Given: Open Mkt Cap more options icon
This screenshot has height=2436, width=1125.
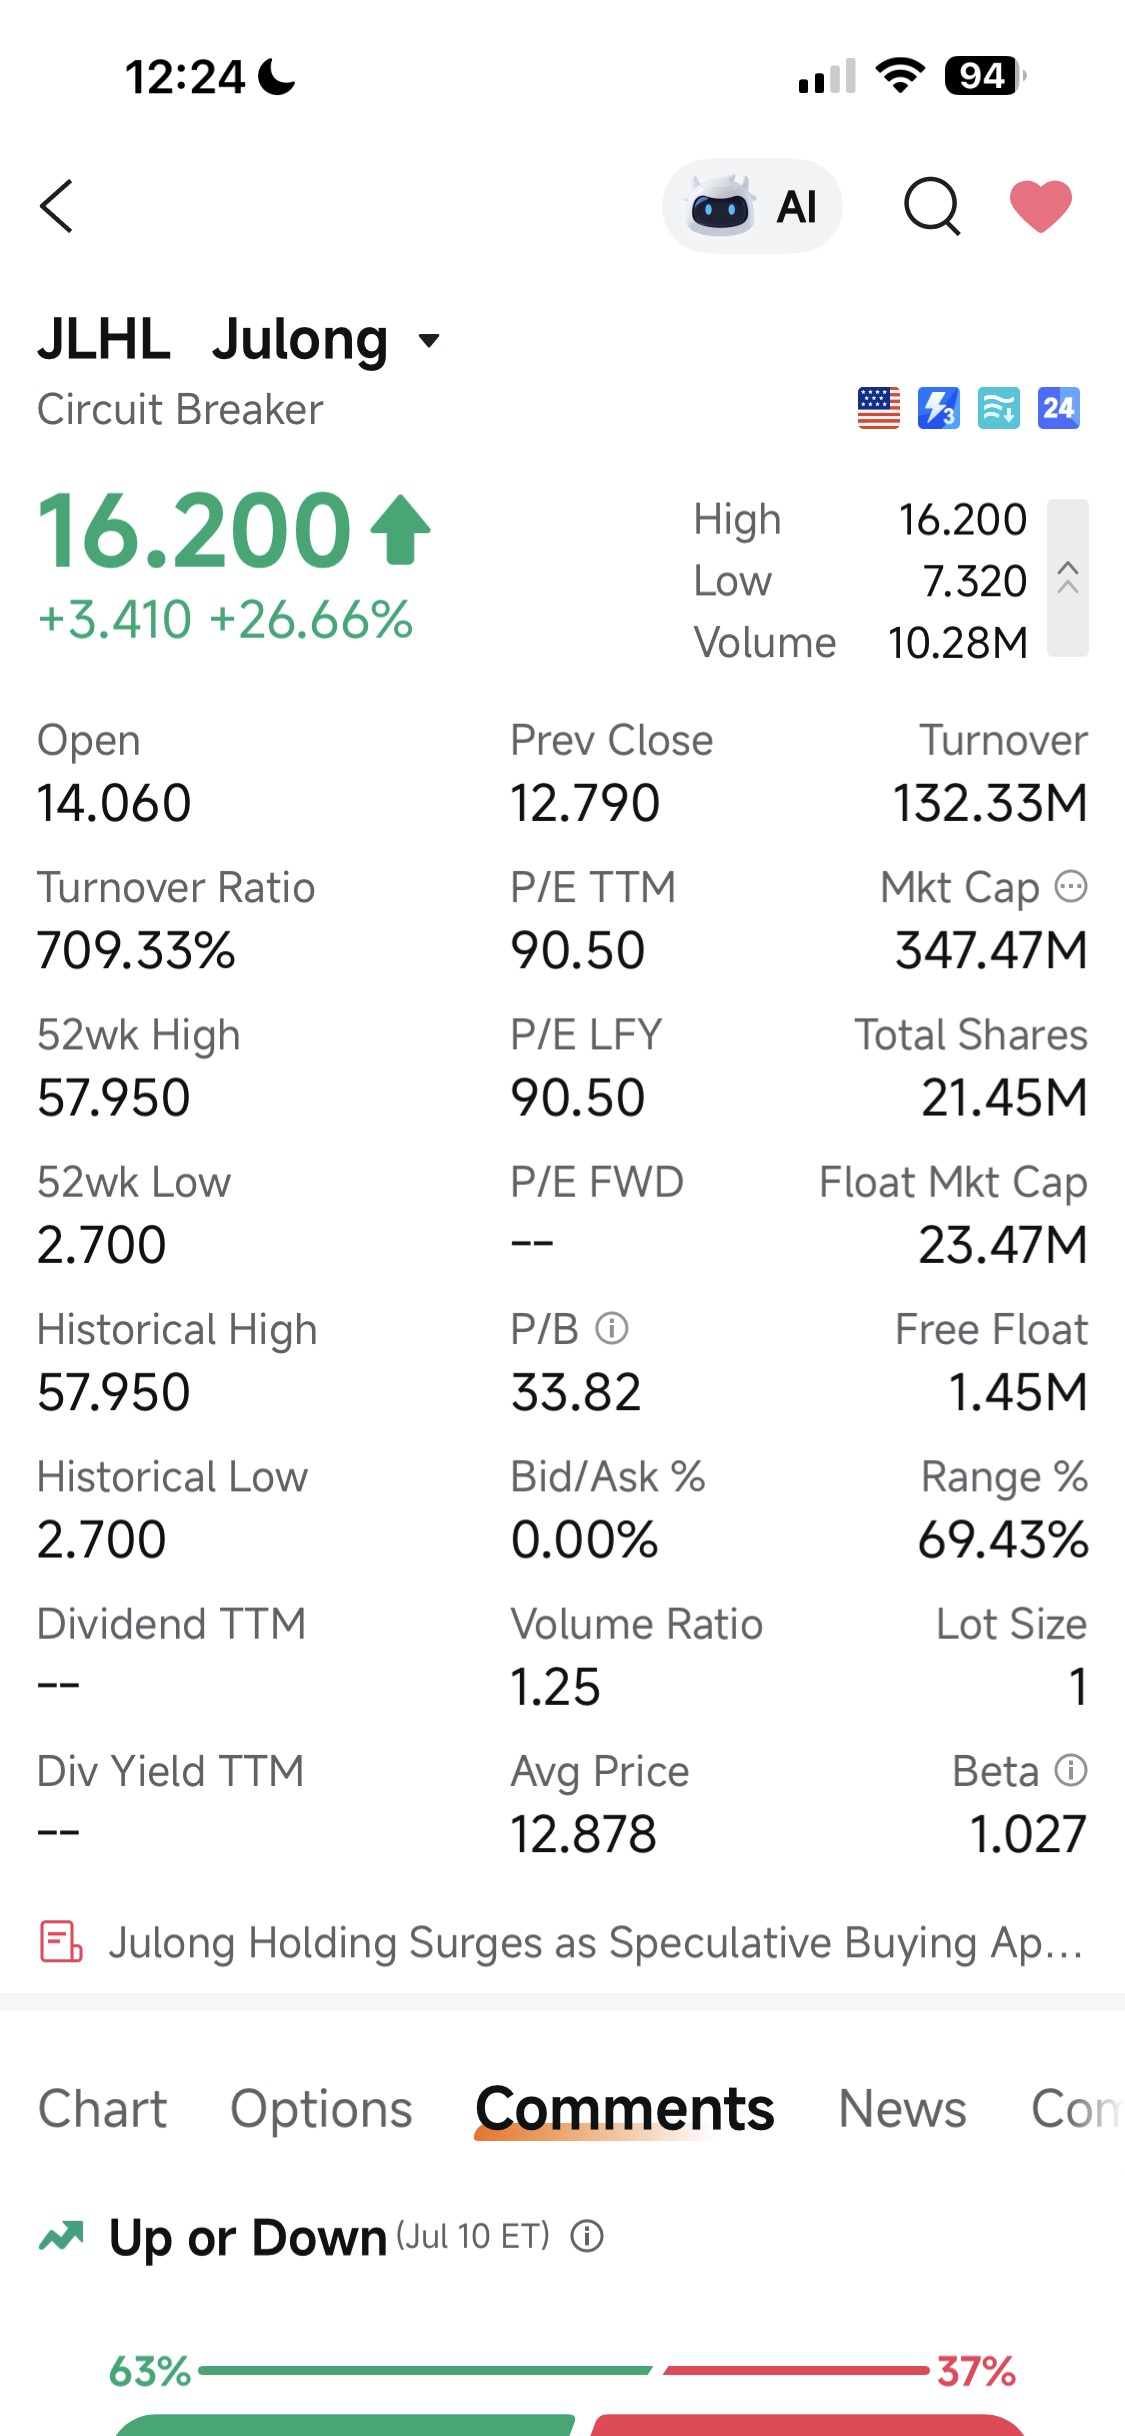Looking at the screenshot, I should 1071,886.
